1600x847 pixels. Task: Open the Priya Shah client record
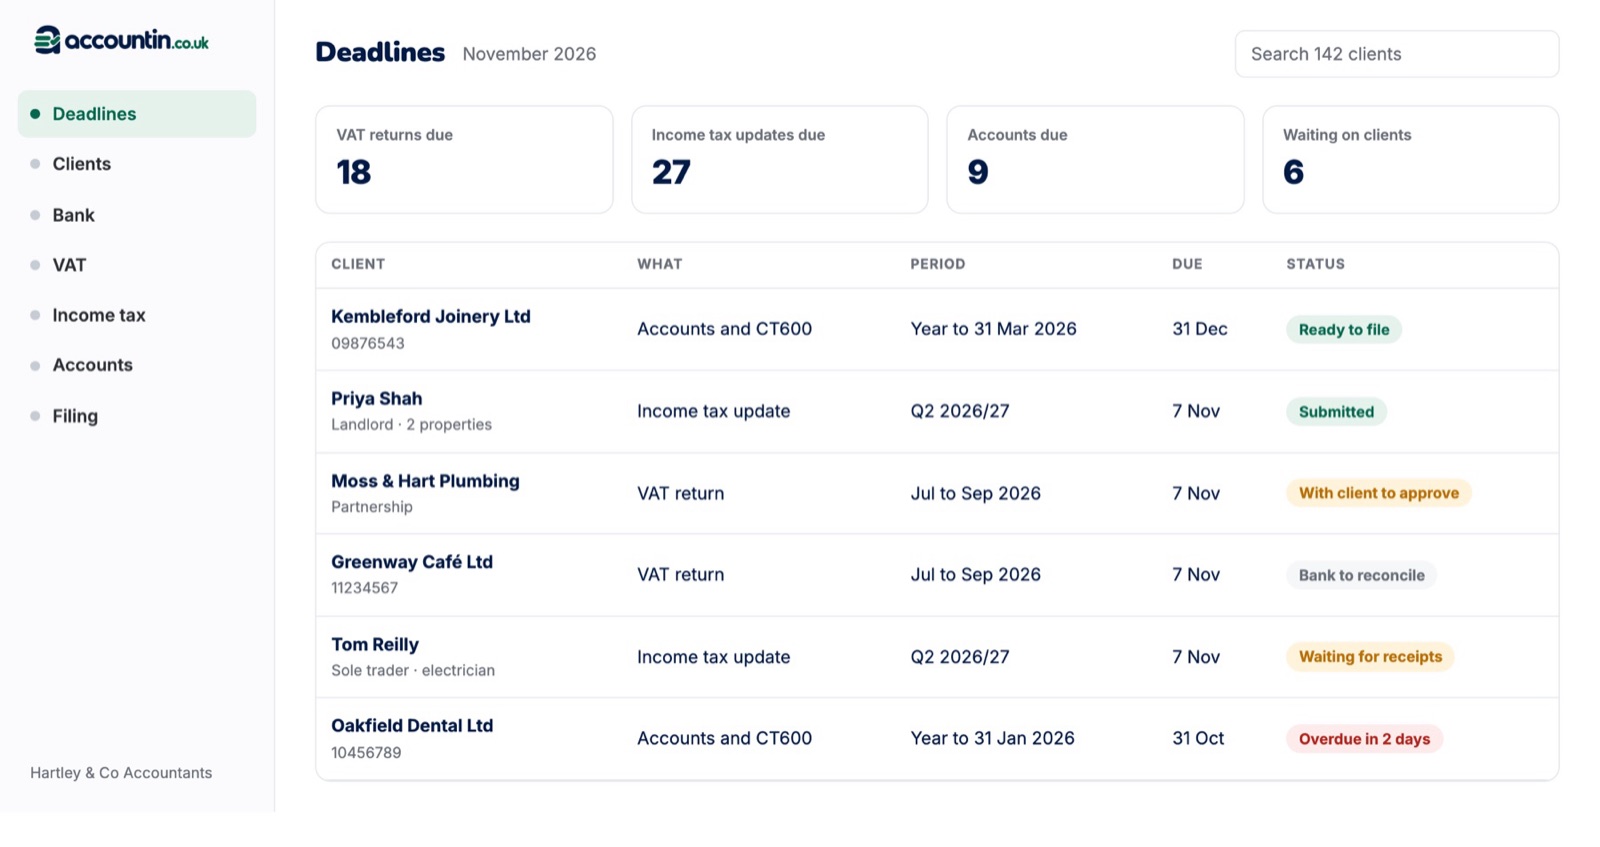(x=377, y=398)
